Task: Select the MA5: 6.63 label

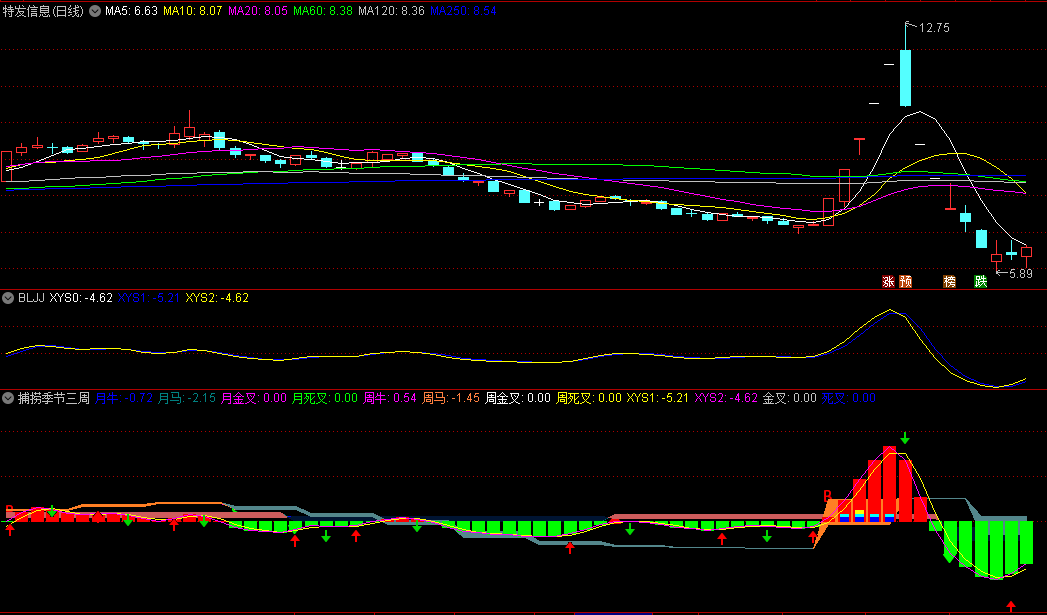Action: point(132,11)
